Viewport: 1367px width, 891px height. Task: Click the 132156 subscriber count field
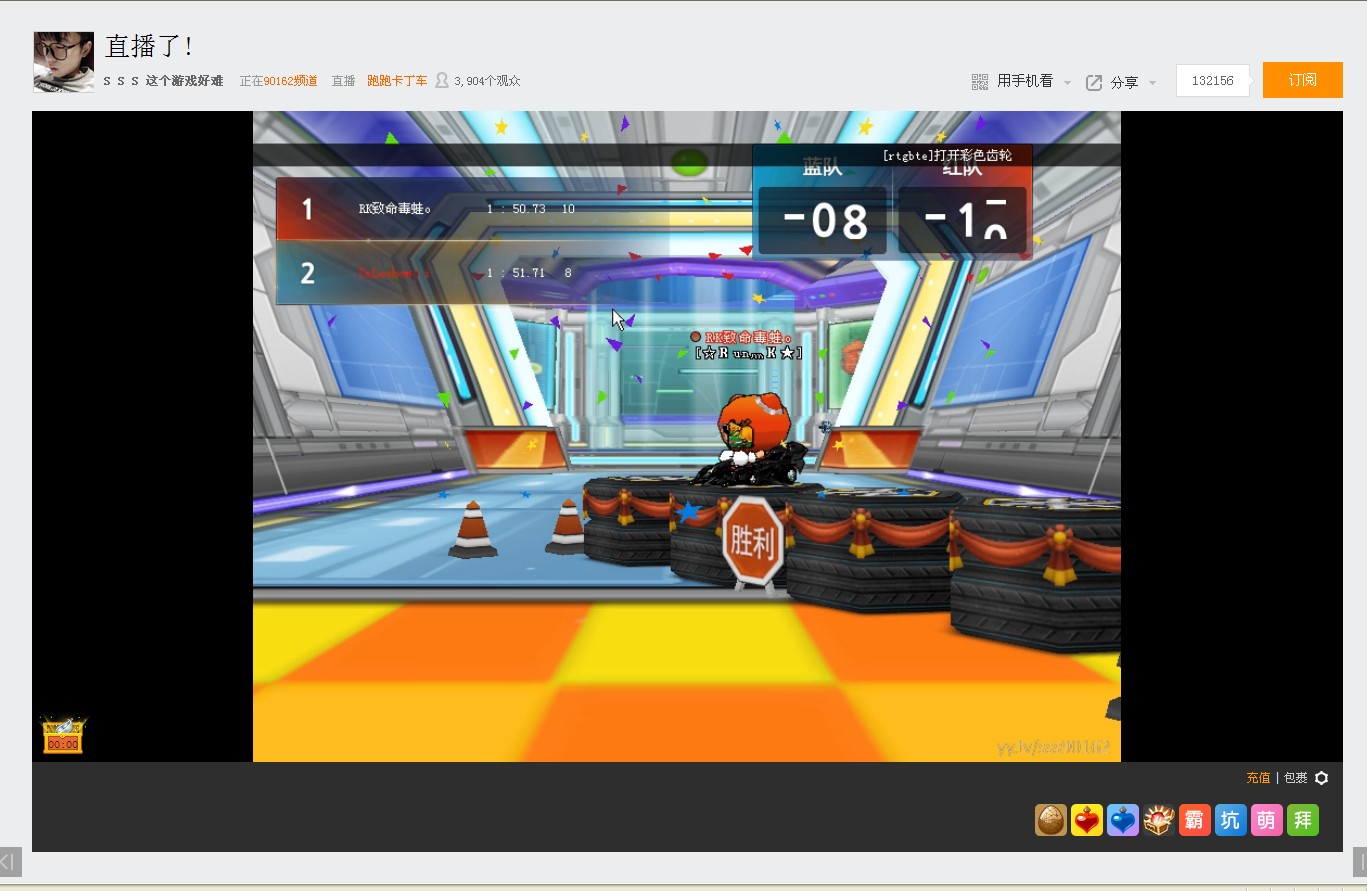tap(1213, 81)
